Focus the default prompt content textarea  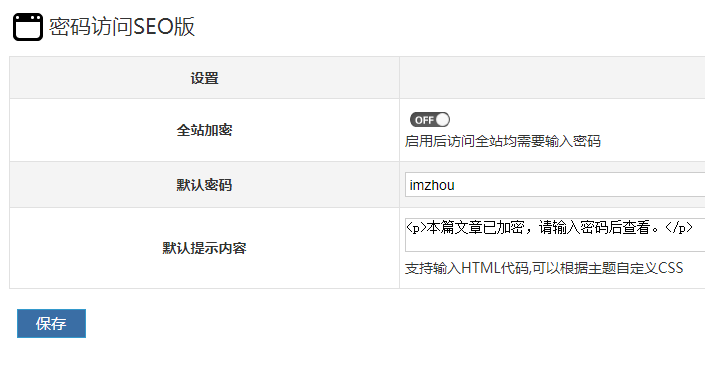pos(555,235)
